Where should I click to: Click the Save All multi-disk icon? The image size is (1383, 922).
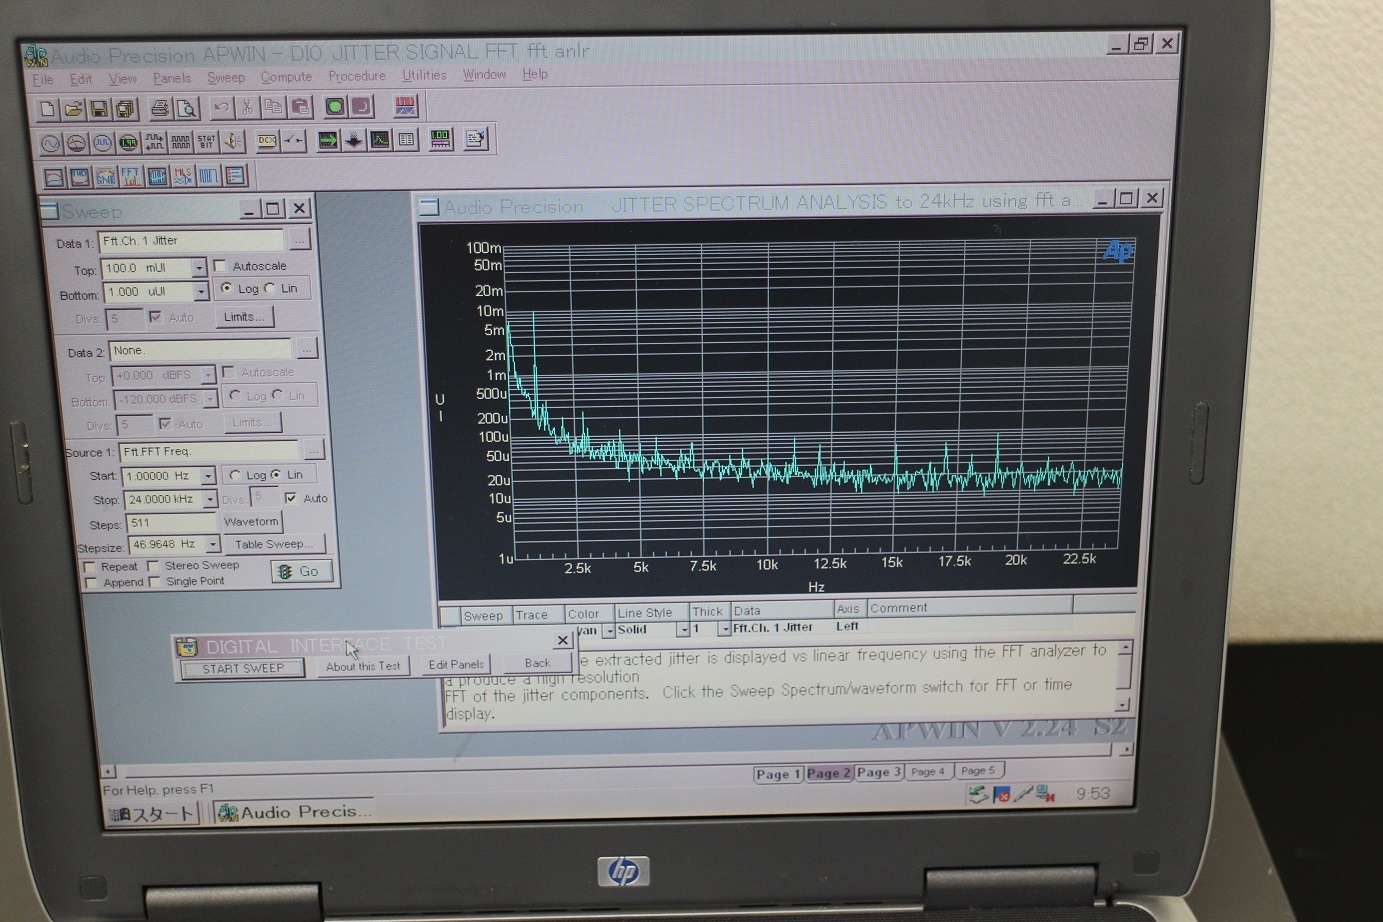coord(124,109)
